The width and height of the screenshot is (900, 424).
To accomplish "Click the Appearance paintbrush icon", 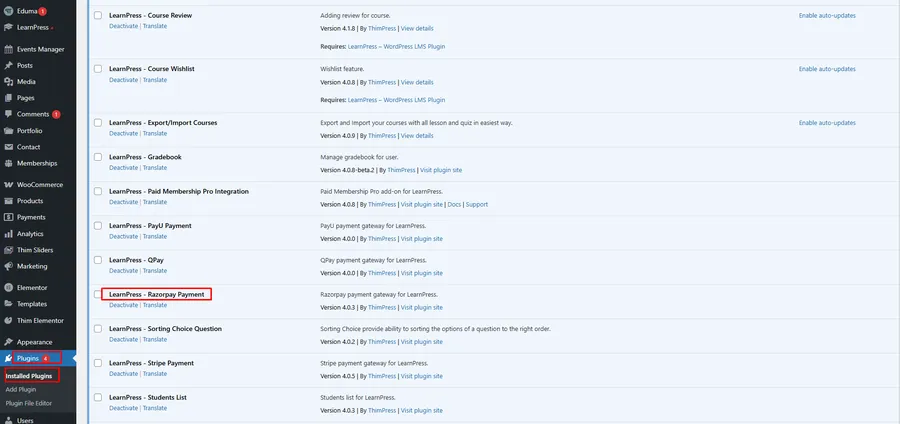I will (9, 341).
